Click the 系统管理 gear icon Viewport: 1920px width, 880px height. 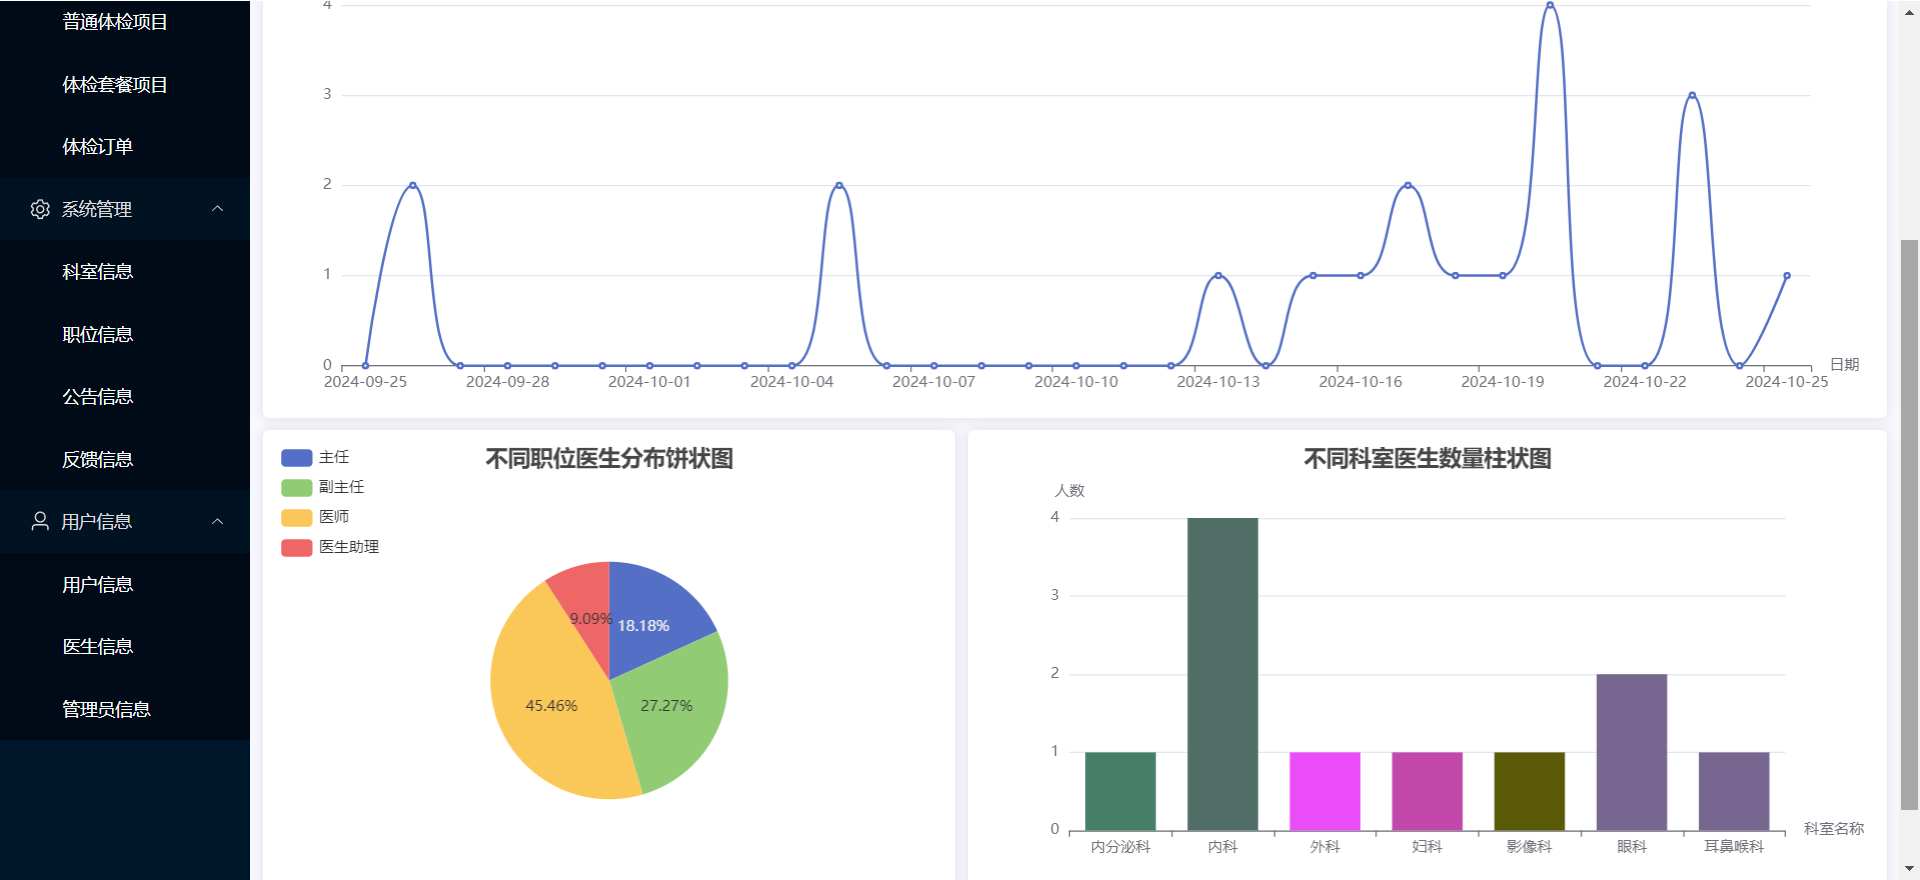point(40,209)
